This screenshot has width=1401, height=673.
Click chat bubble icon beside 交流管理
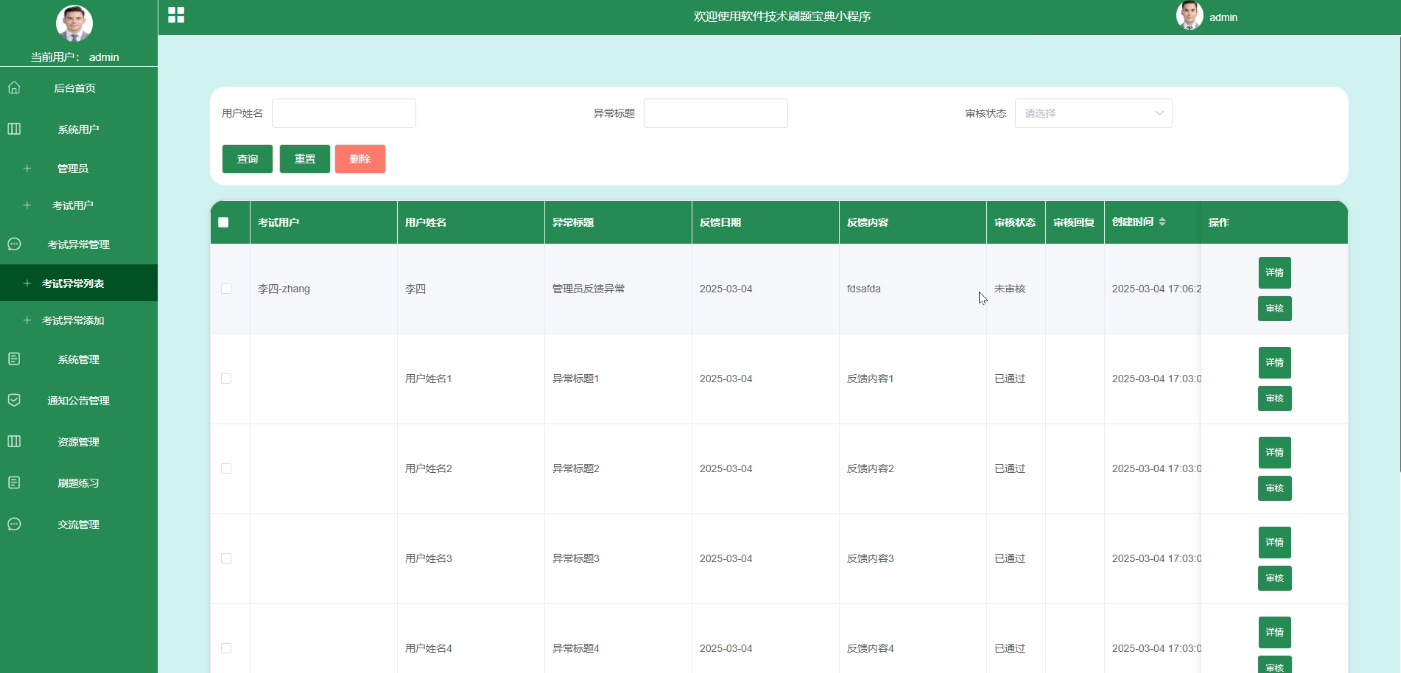pyautogui.click(x=14, y=524)
